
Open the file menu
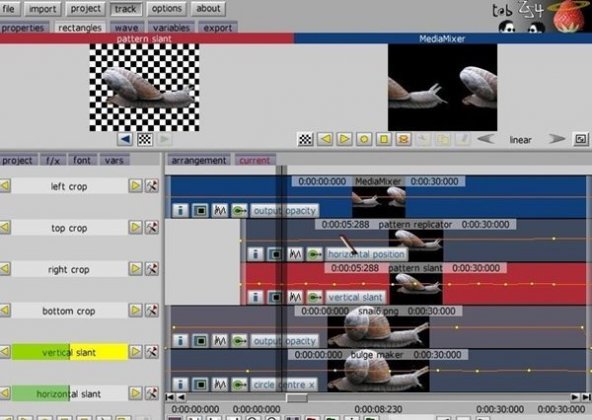[x=9, y=8]
